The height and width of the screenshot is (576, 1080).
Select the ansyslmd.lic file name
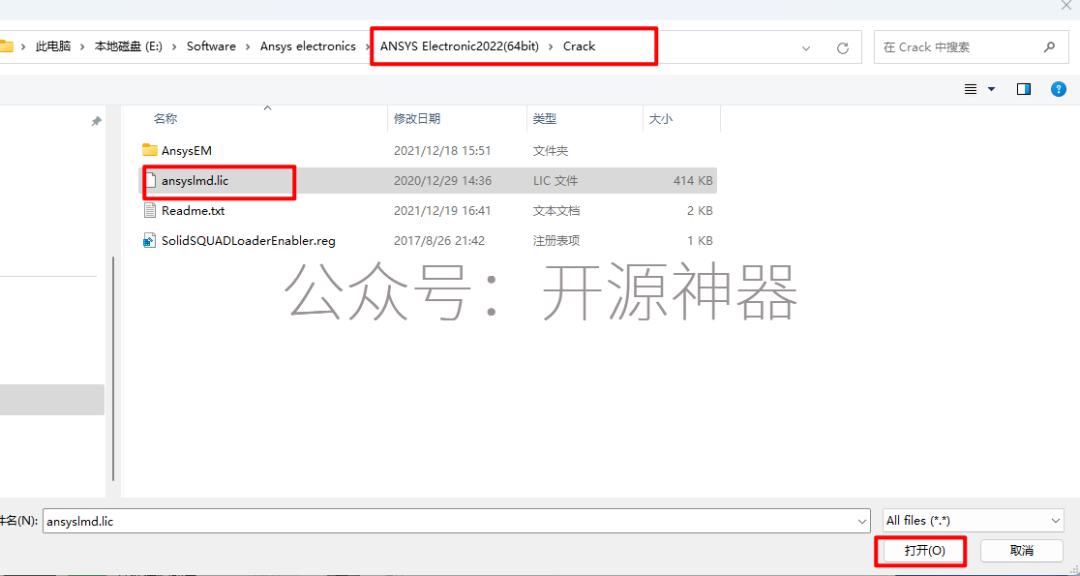click(195, 181)
